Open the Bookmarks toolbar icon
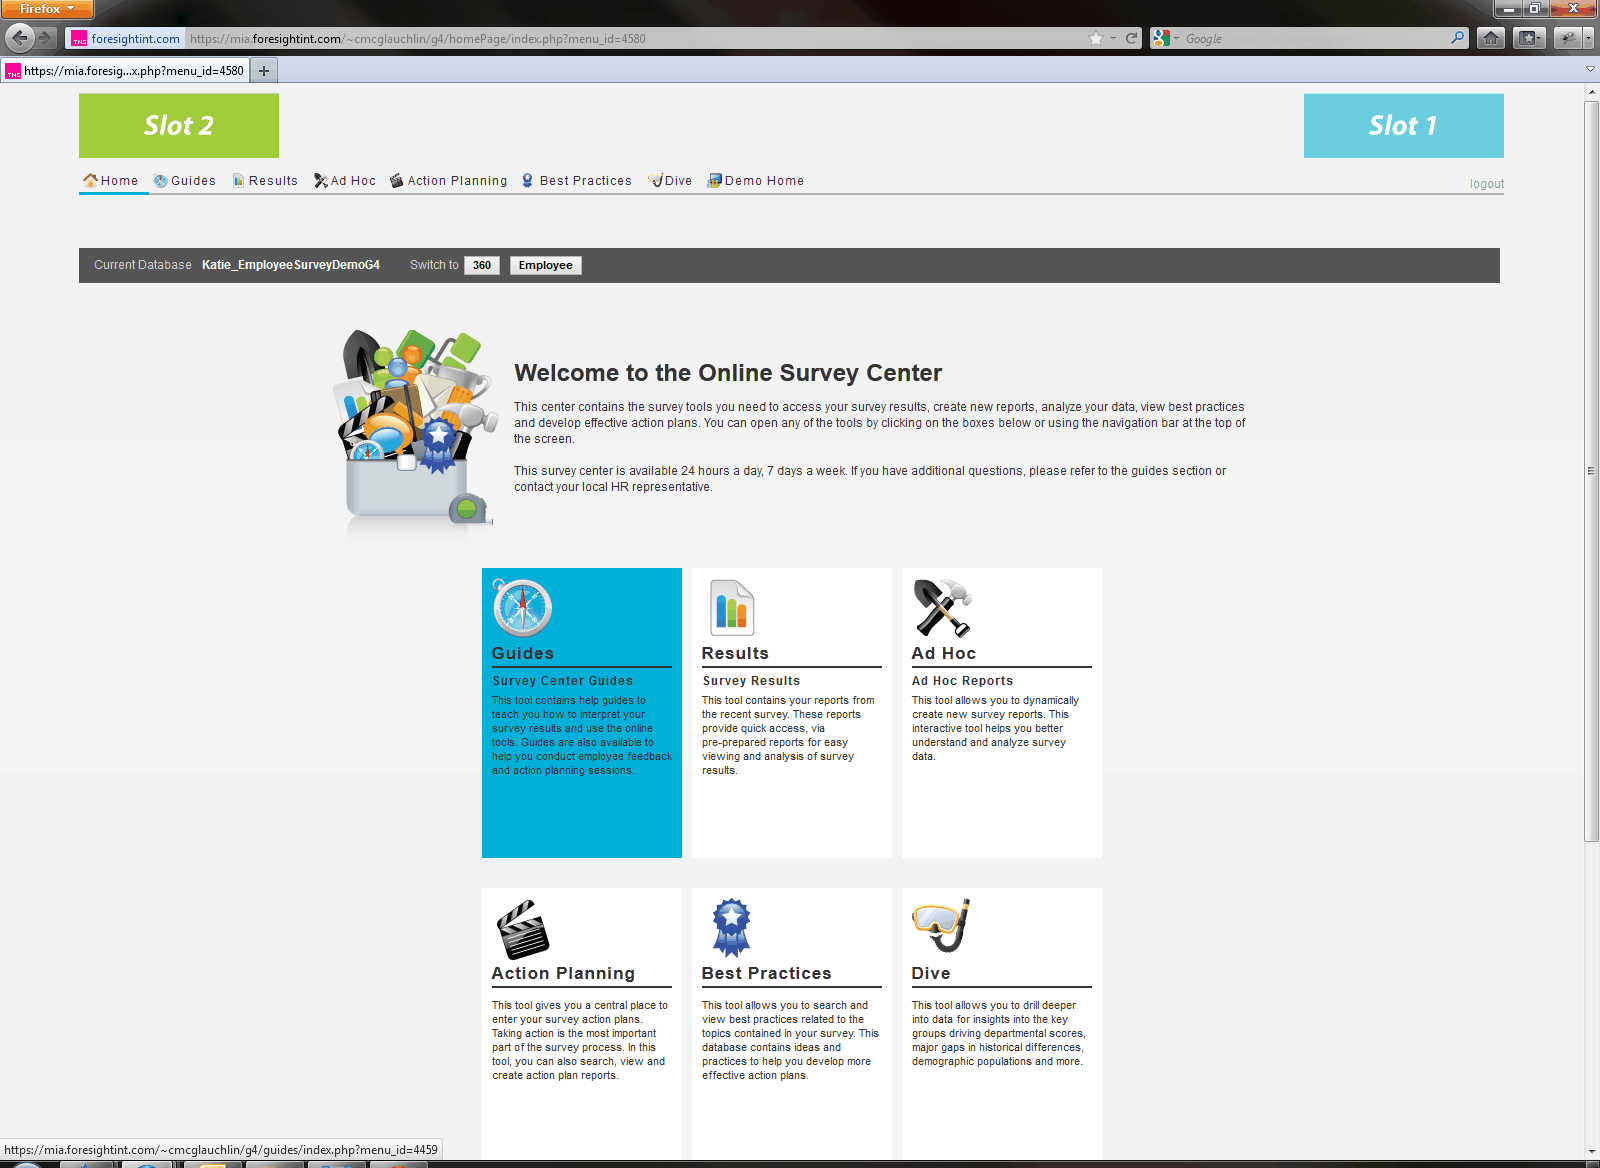 coord(1530,38)
